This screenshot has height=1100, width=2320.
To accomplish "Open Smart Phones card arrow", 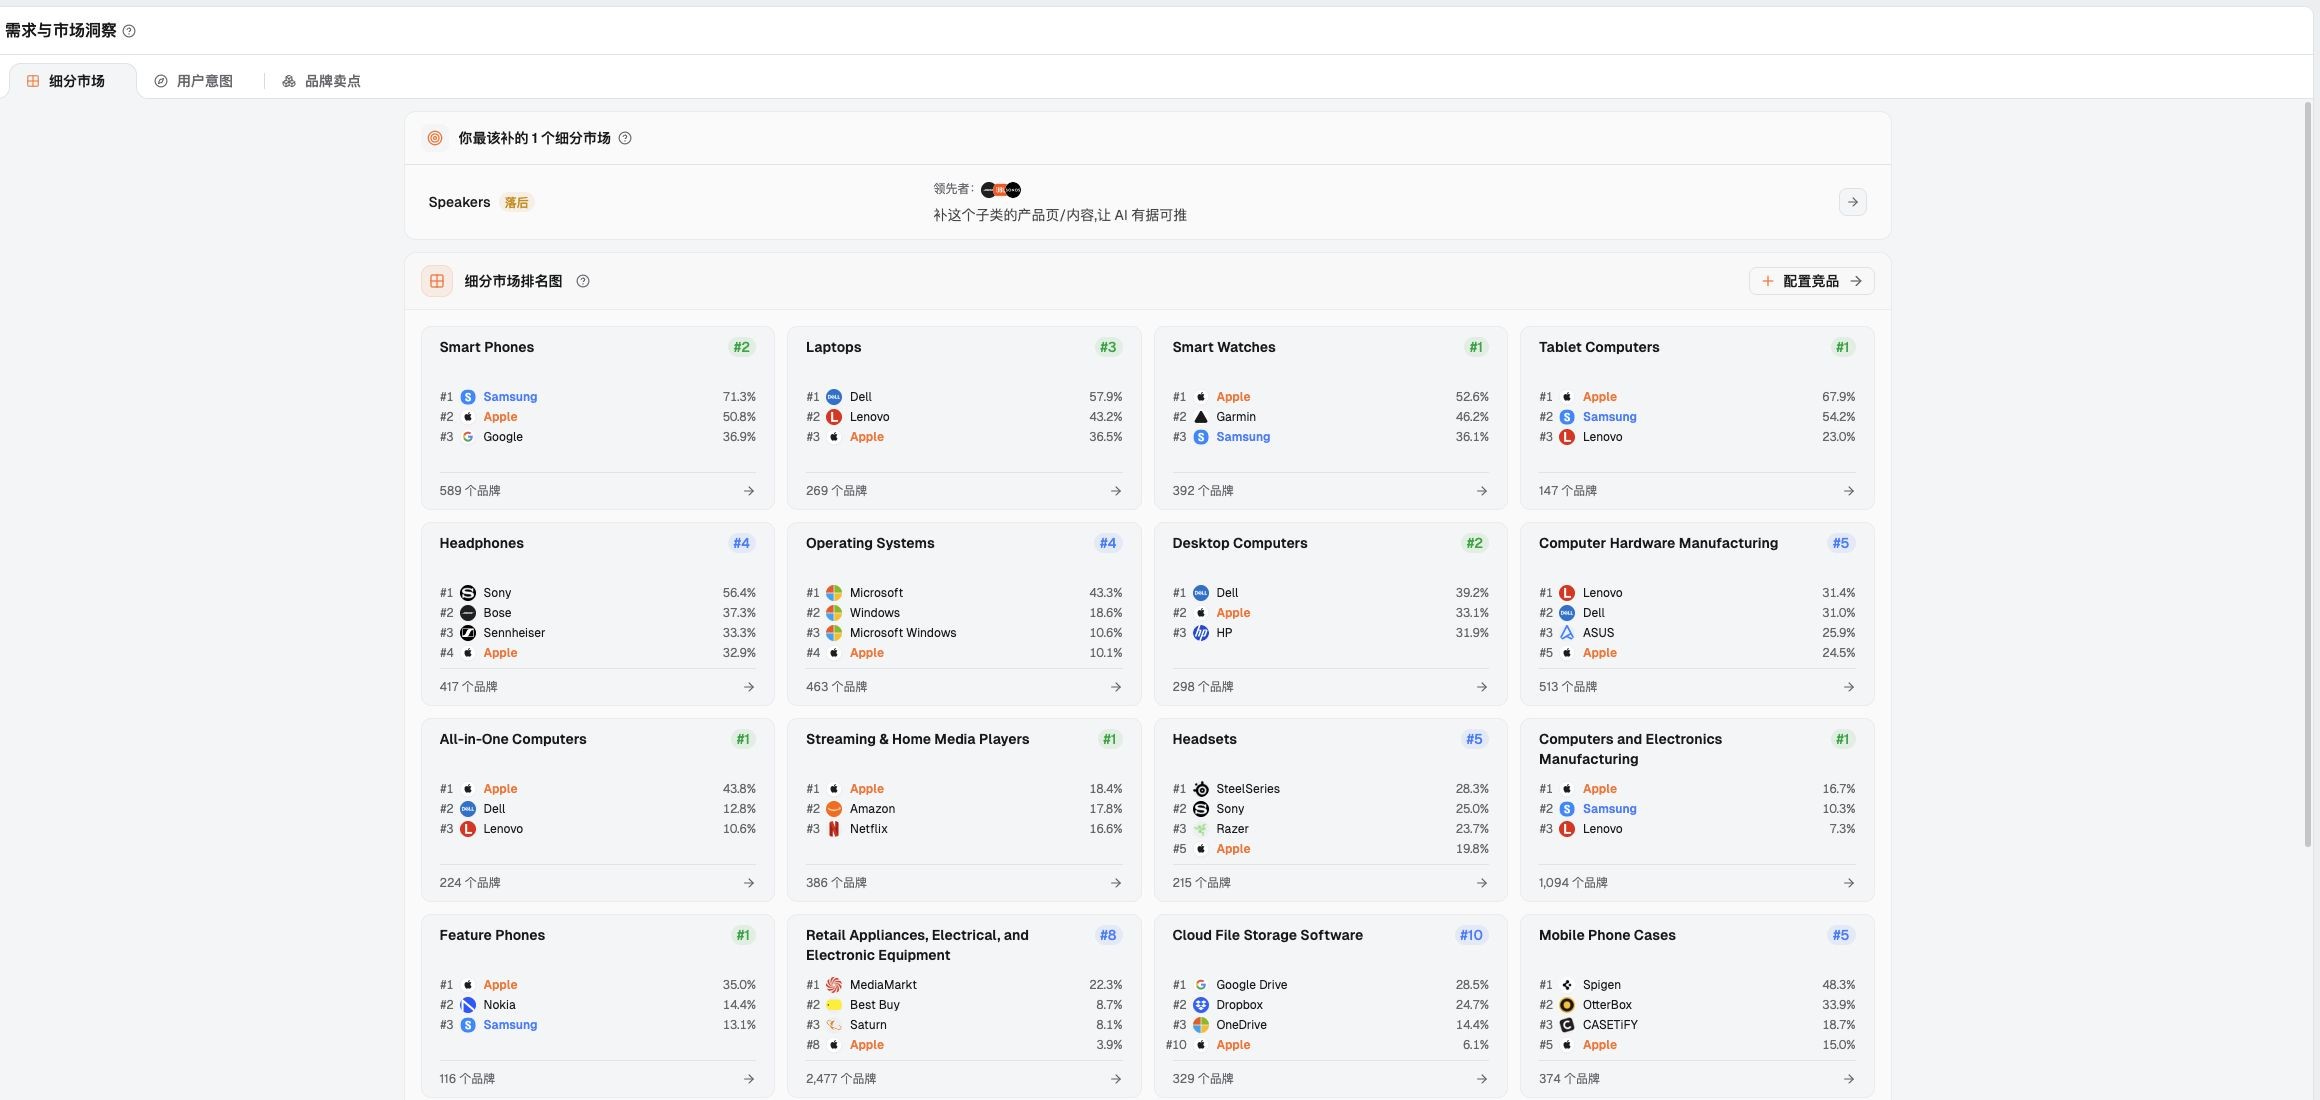I will point(749,491).
